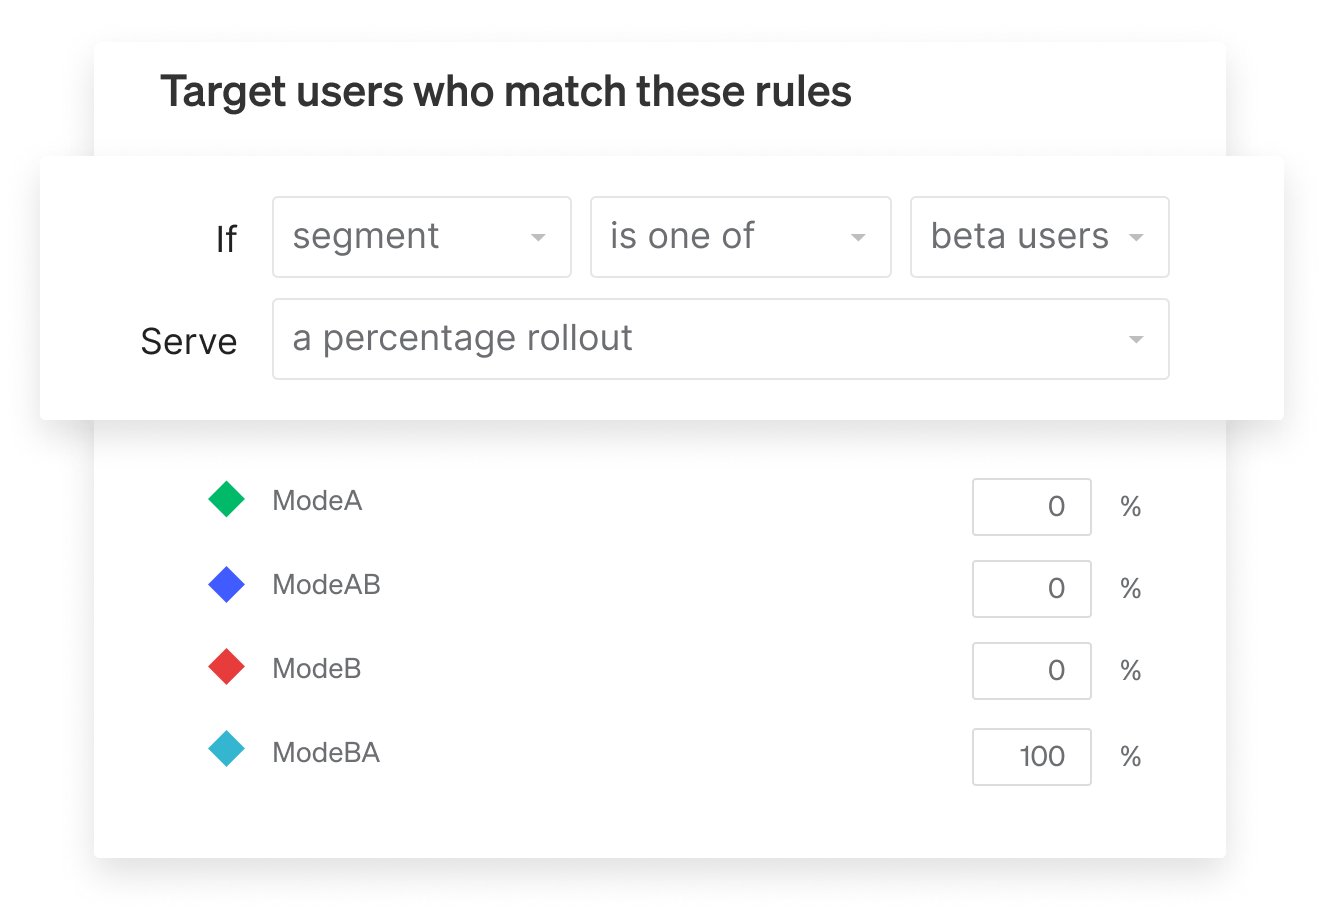The width and height of the screenshot is (1324, 914).
Task: Click the ModeBA percentage field showing 100
Action: (1031, 756)
